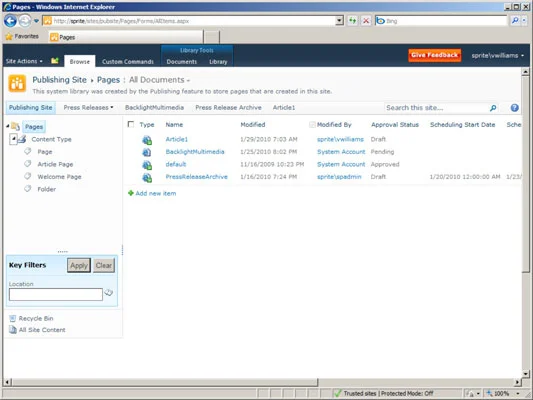Open the Site Actions dropdown menu
Image resolution: width=533 pixels, height=400 pixels.
pyautogui.click(x=24, y=61)
